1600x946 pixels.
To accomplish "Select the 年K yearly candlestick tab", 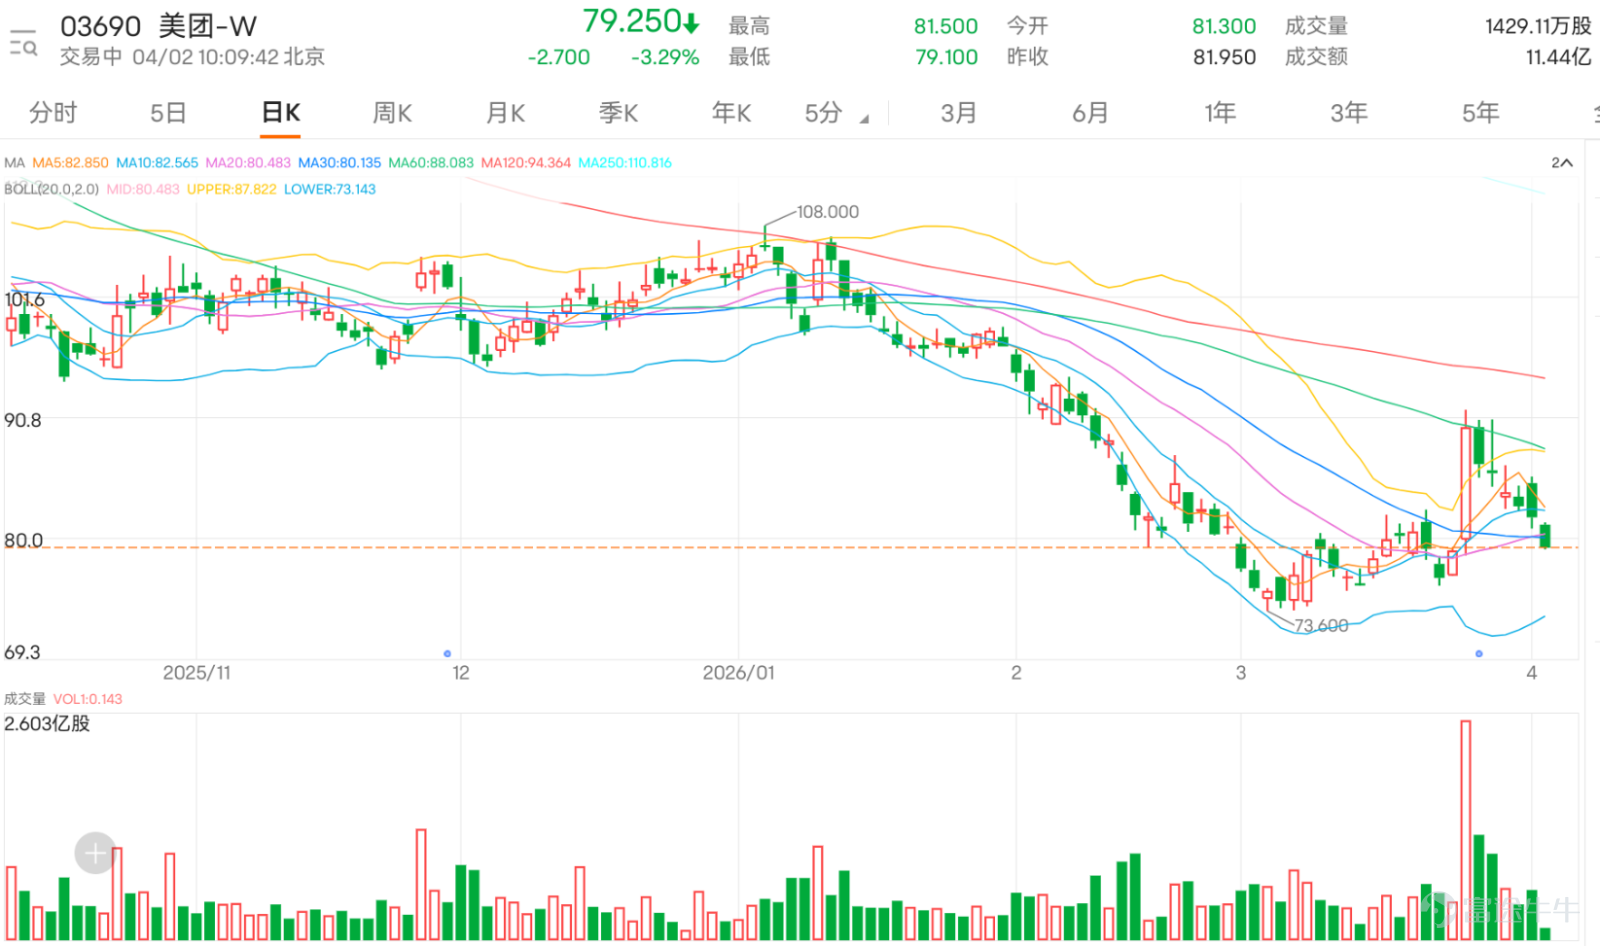I will [x=731, y=113].
